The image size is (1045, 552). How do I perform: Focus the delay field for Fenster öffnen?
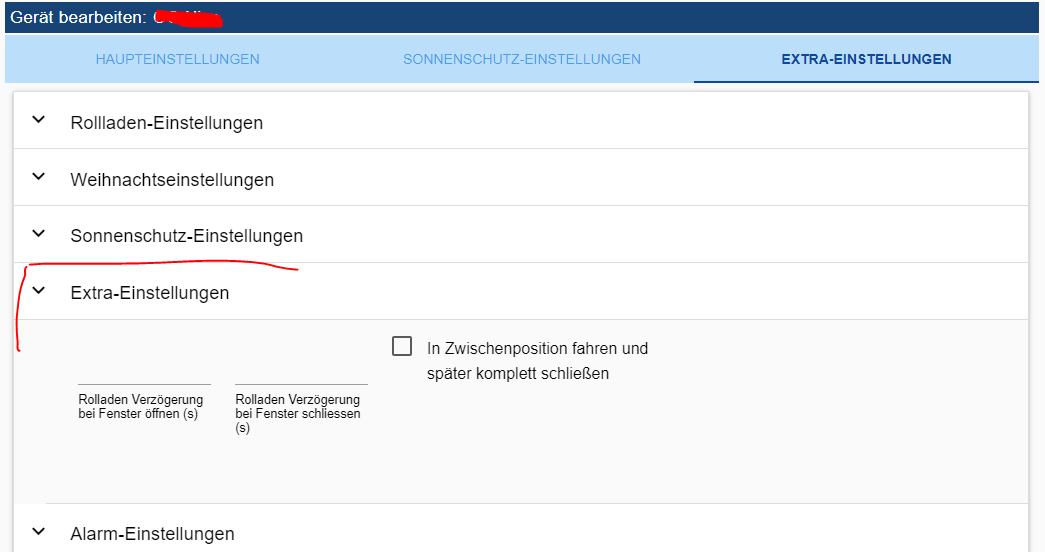[x=144, y=374]
